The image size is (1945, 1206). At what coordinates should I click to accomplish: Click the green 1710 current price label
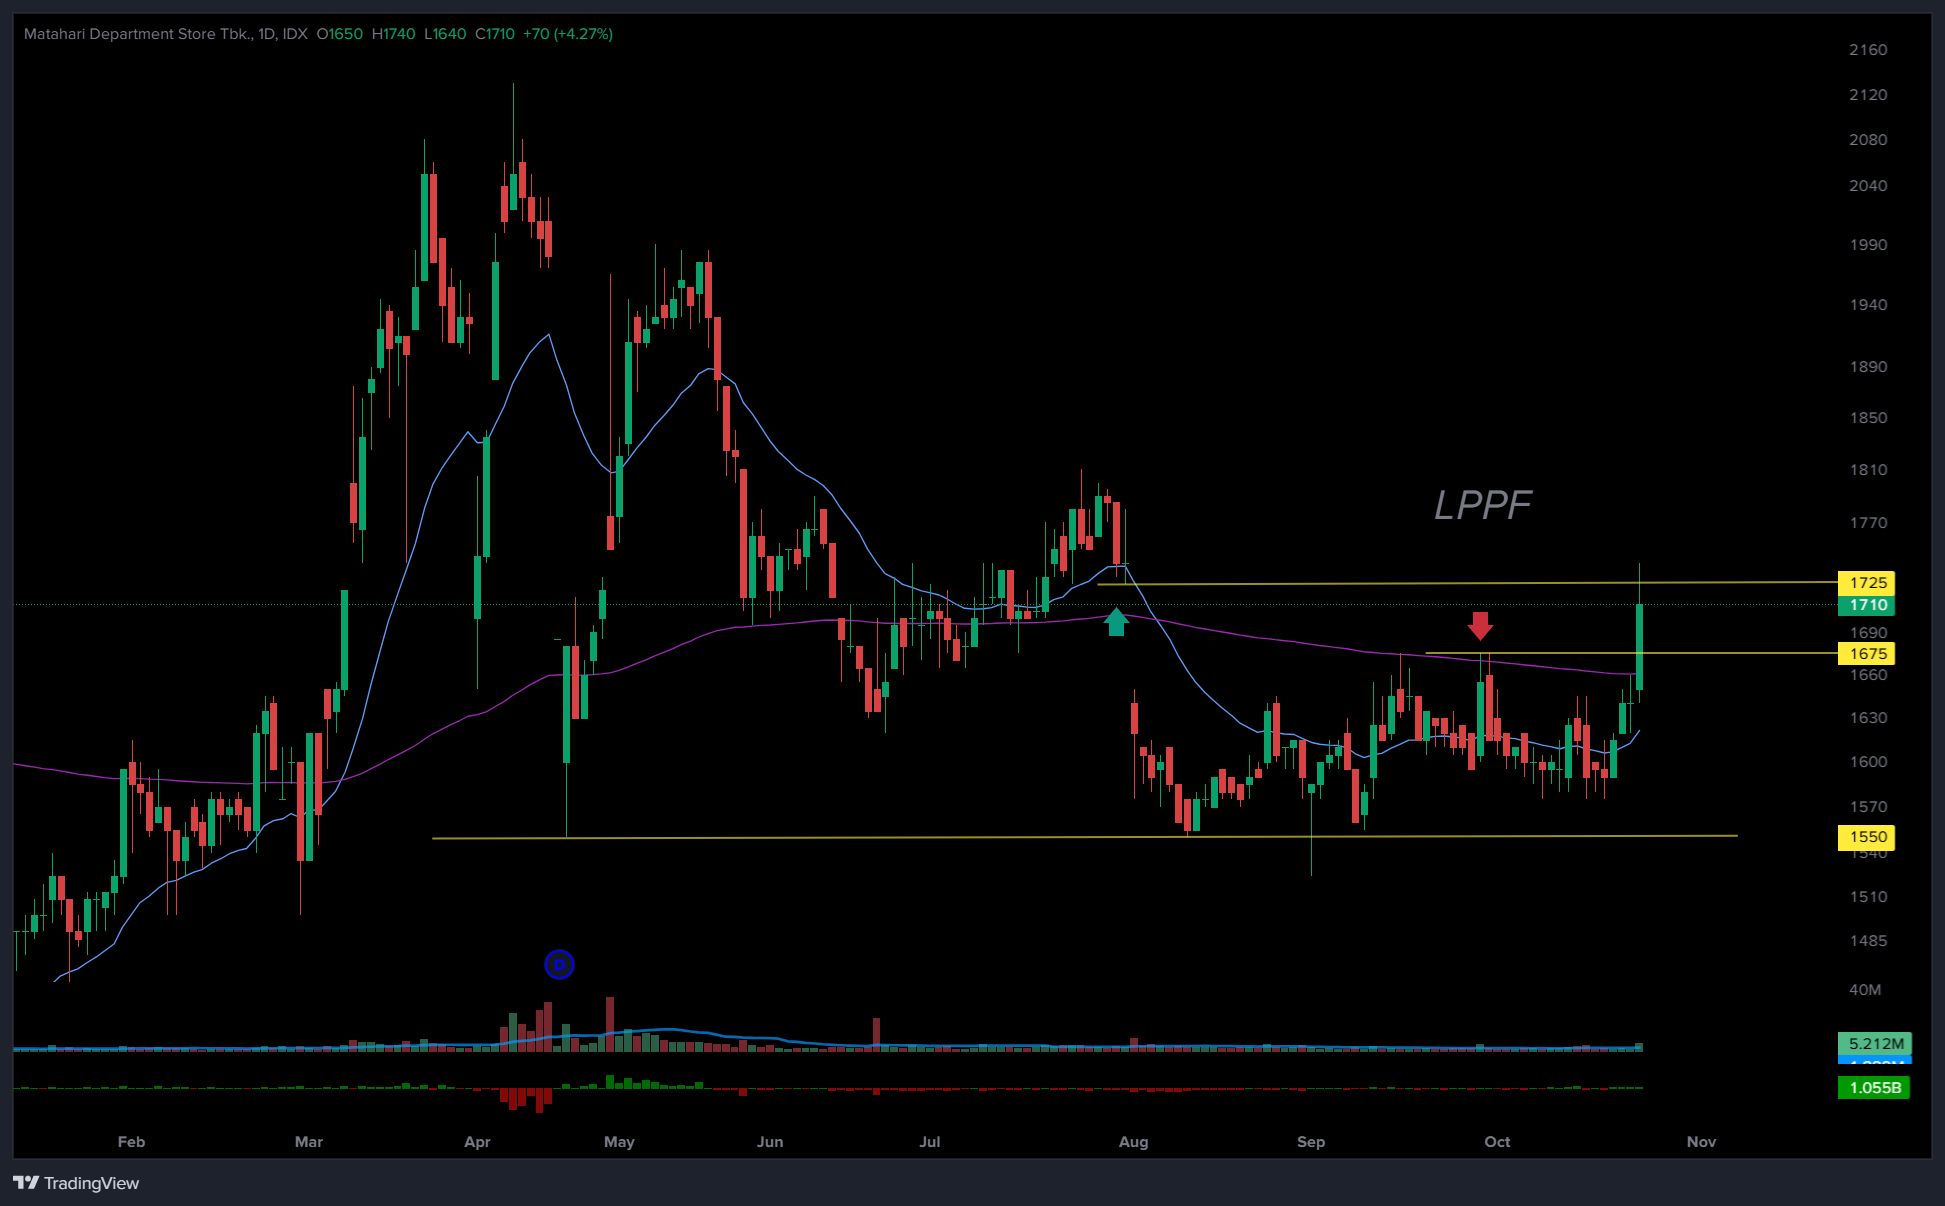click(x=1867, y=605)
